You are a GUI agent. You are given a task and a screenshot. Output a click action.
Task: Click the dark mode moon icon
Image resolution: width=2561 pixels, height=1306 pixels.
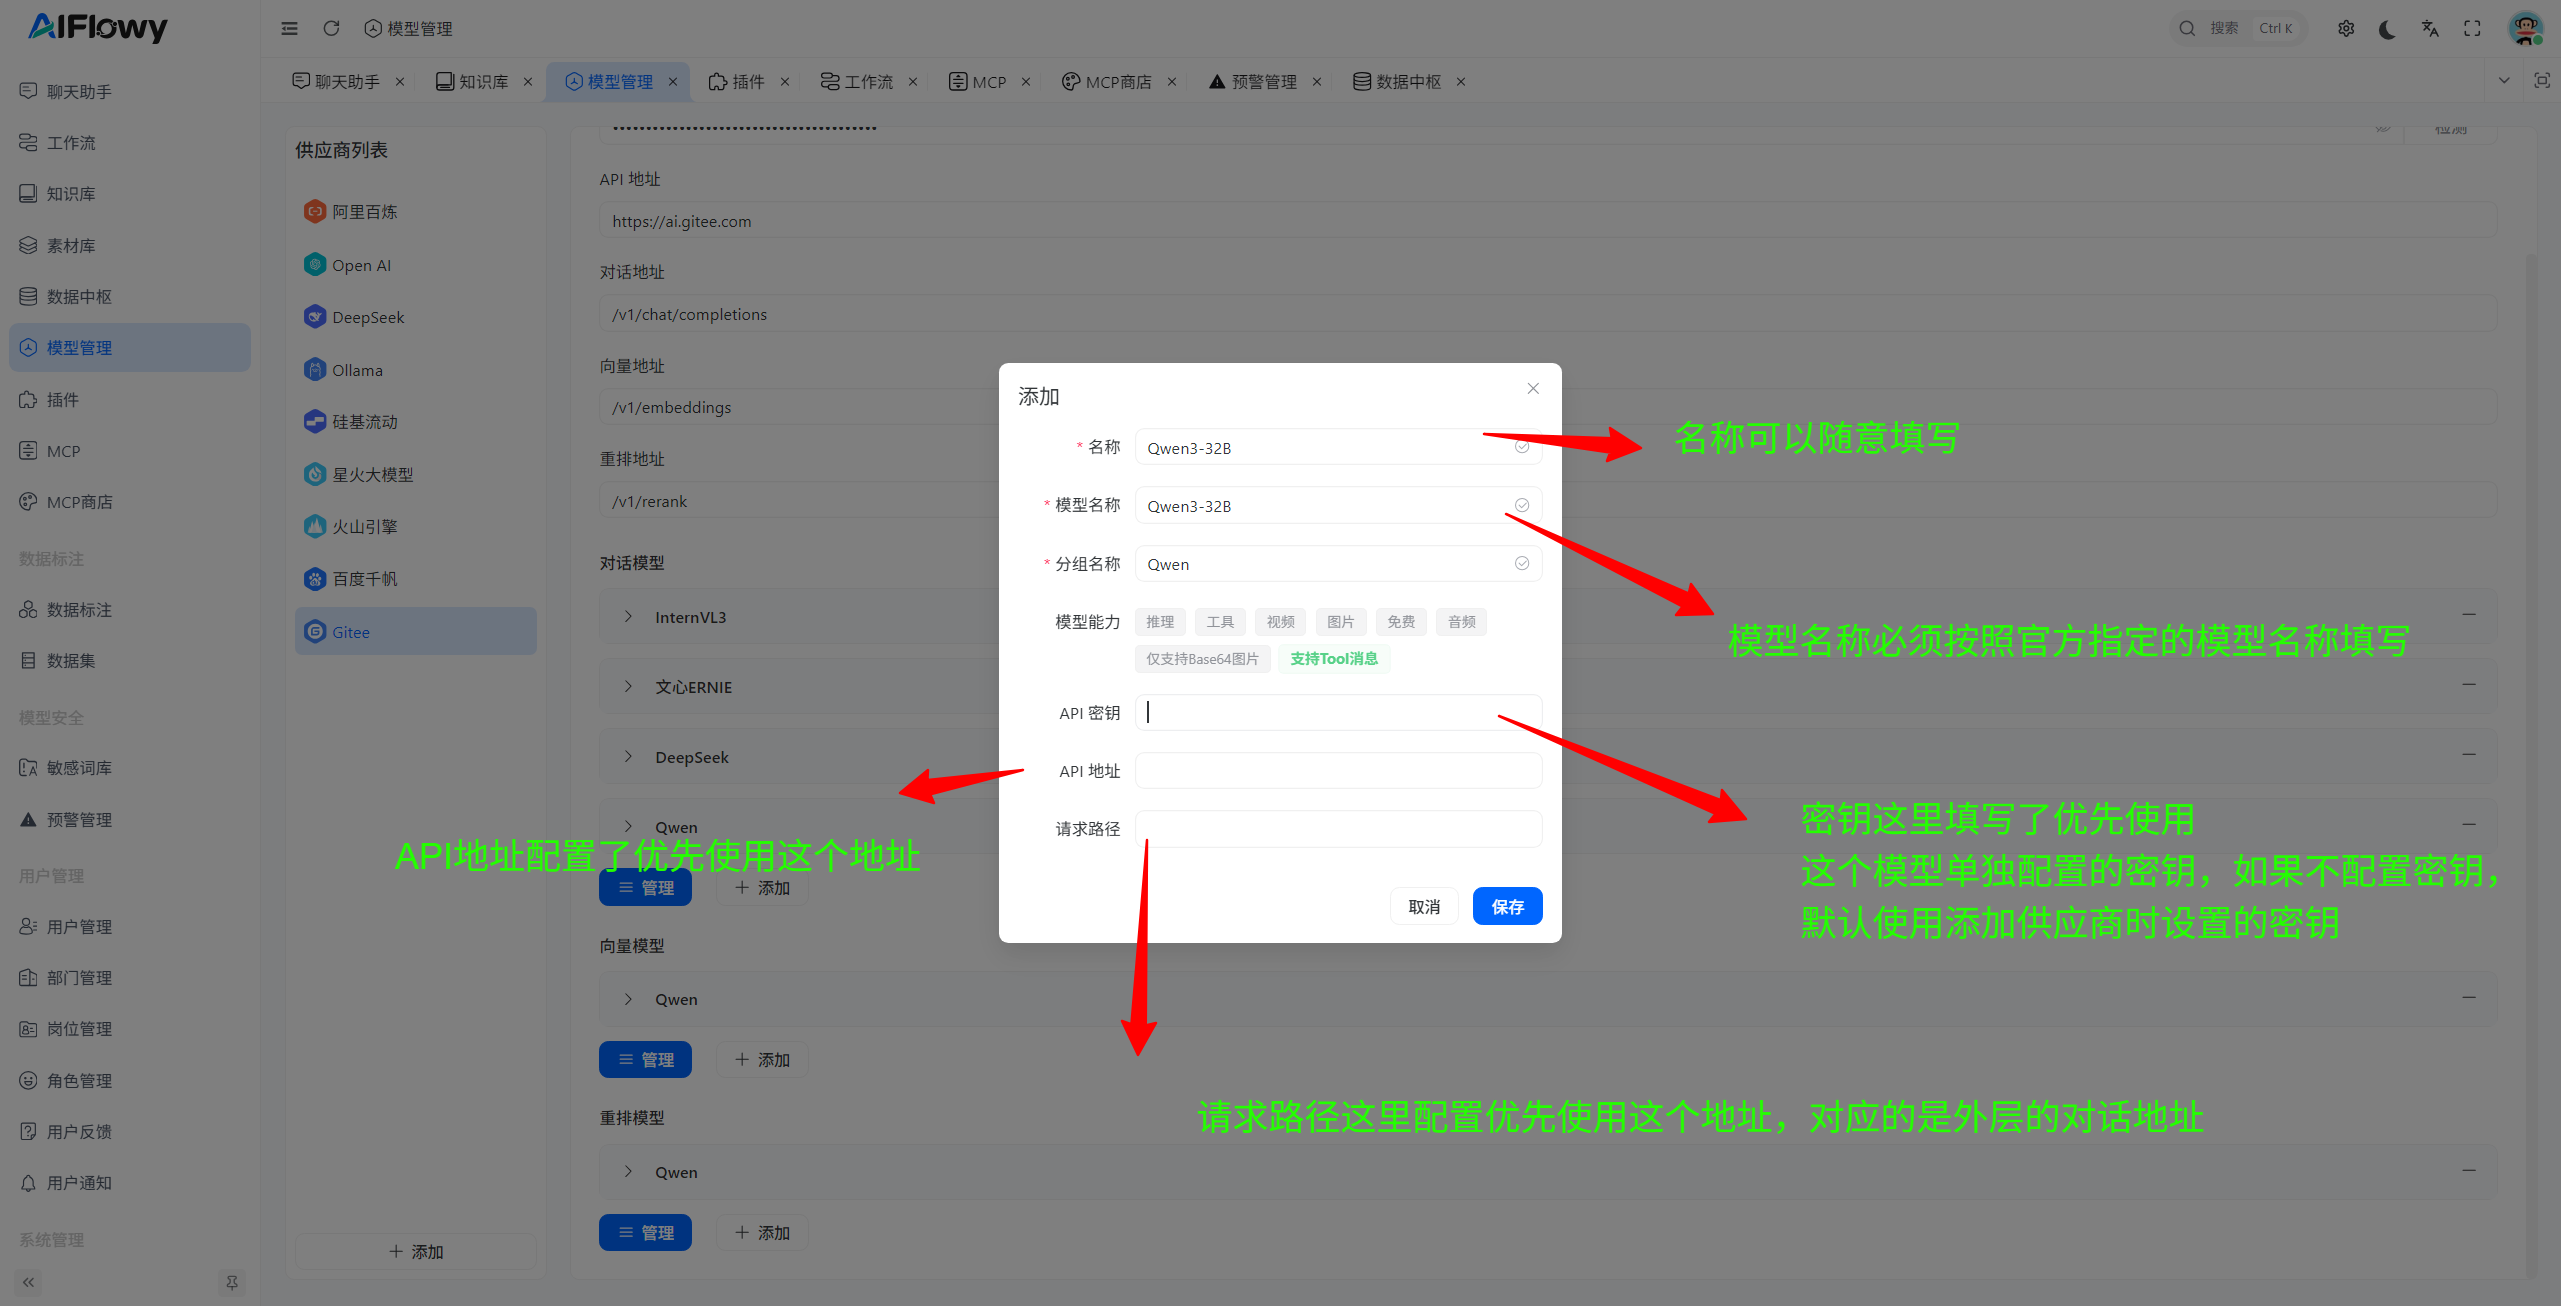click(2387, 29)
